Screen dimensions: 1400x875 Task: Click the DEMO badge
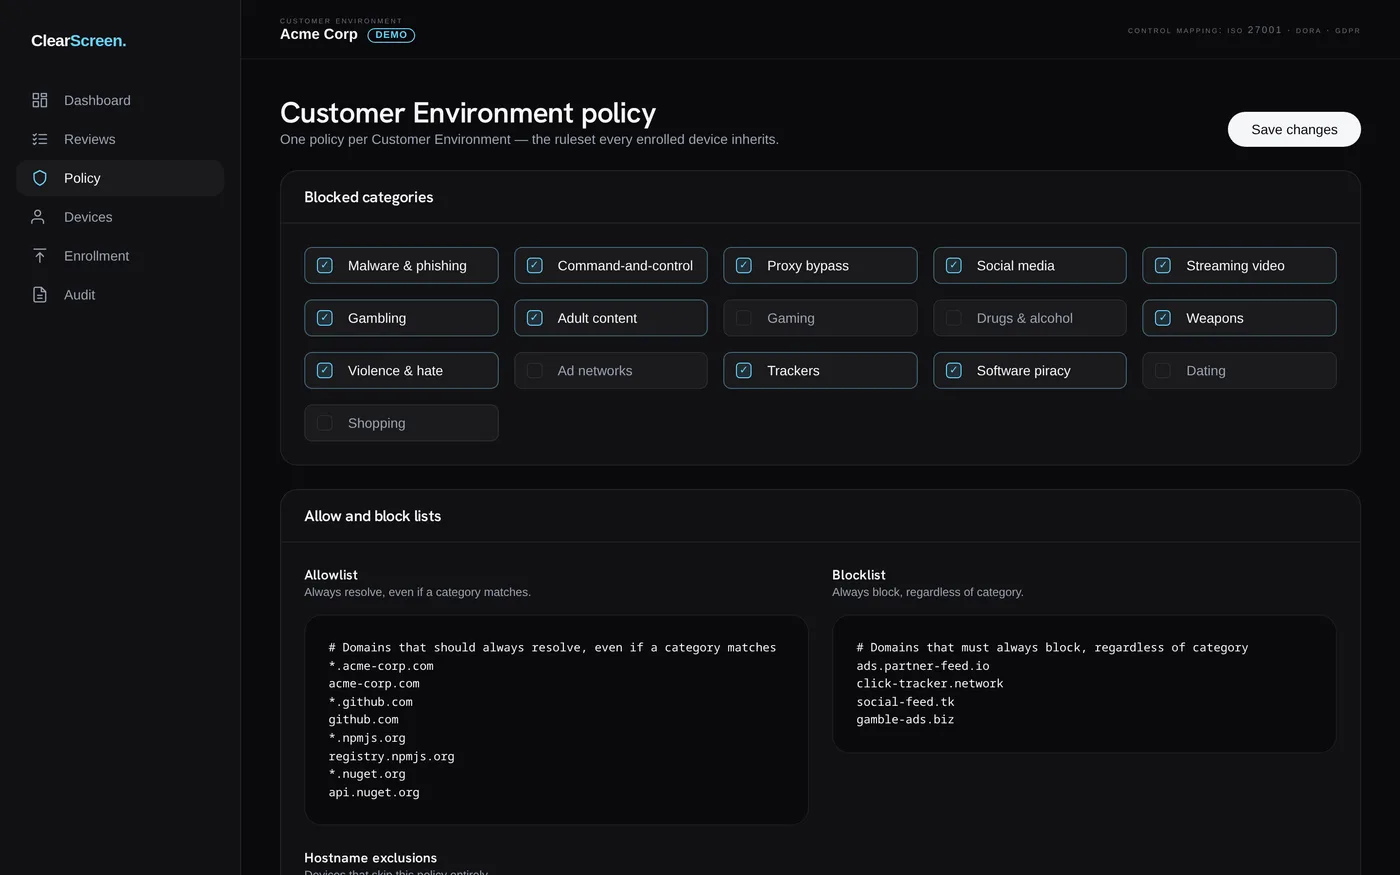pyautogui.click(x=391, y=35)
